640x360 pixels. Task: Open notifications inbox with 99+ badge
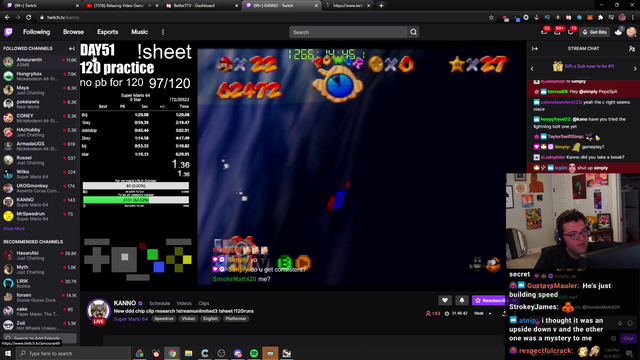point(558,31)
